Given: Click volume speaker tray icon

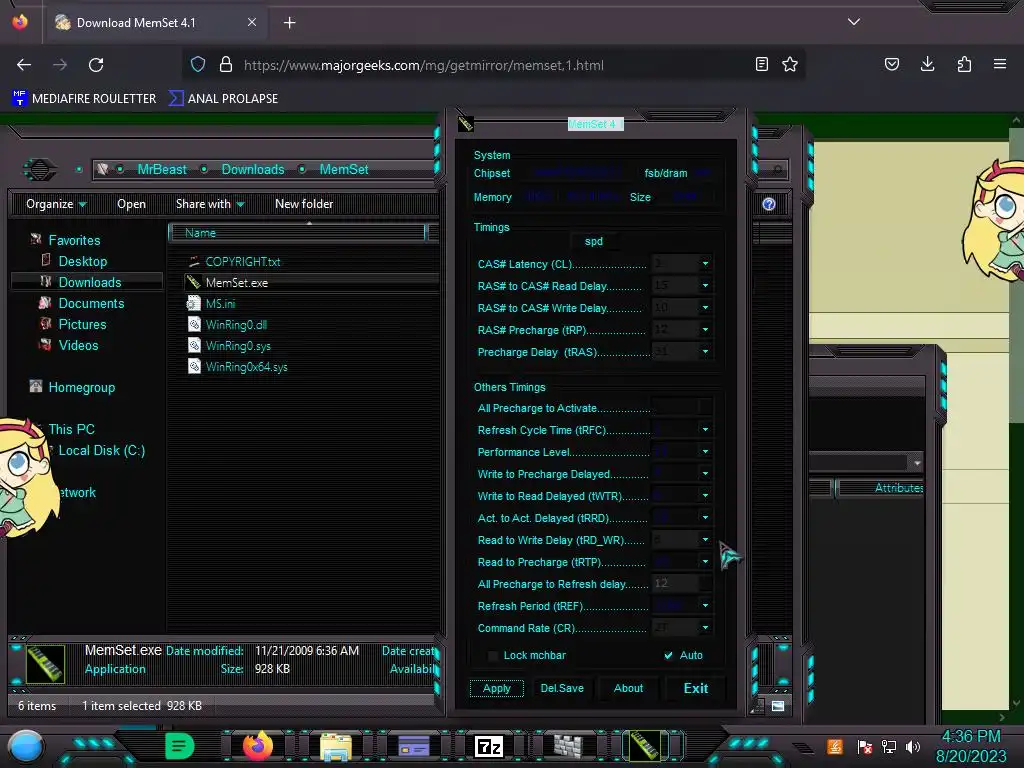Looking at the screenshot, I should tap(913, 746).
